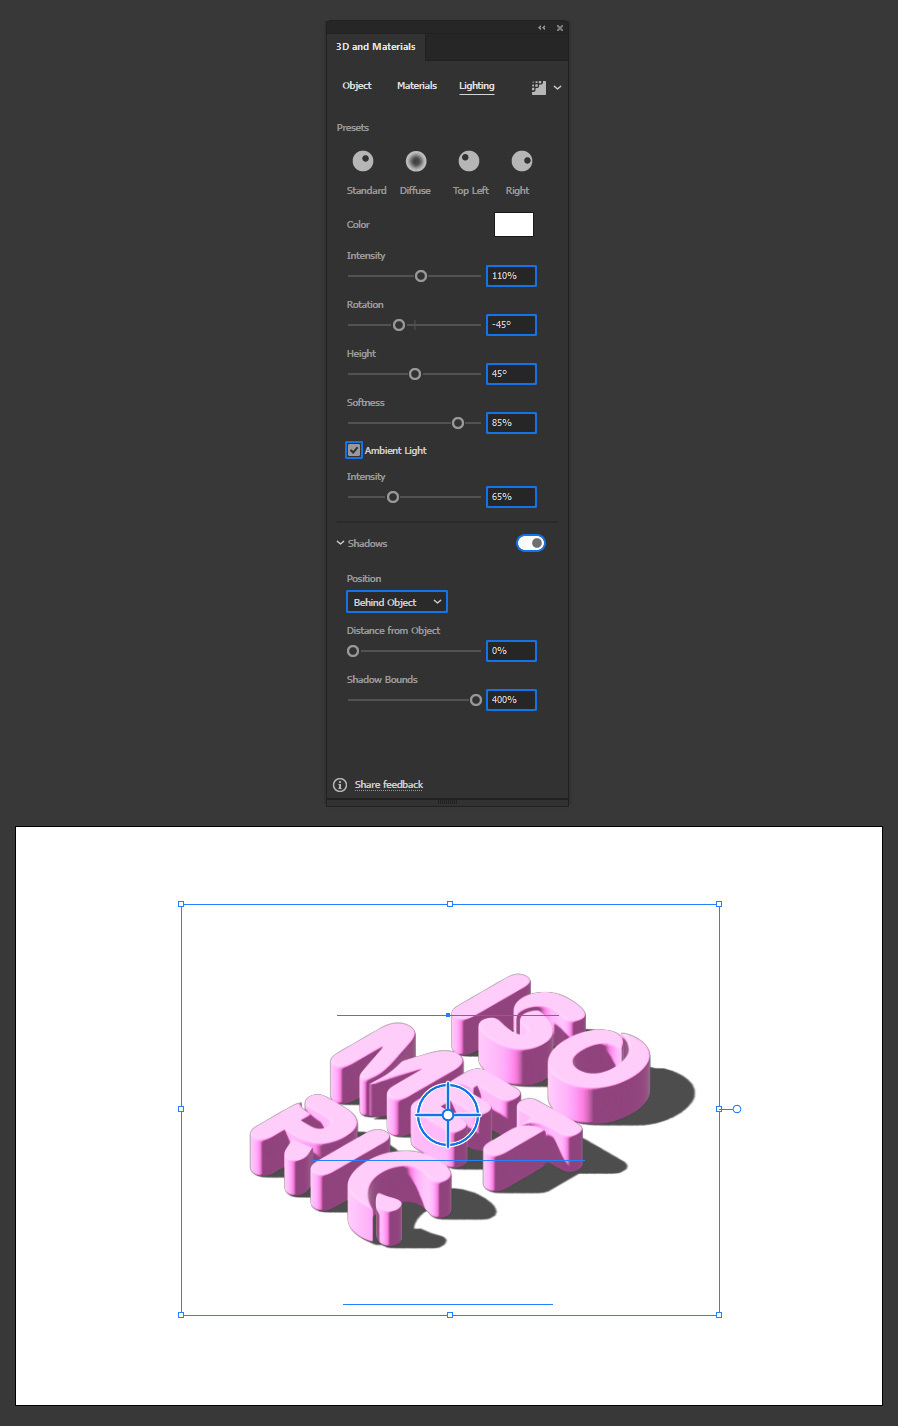Click the Rotation -45° input field

click(511, 325)
